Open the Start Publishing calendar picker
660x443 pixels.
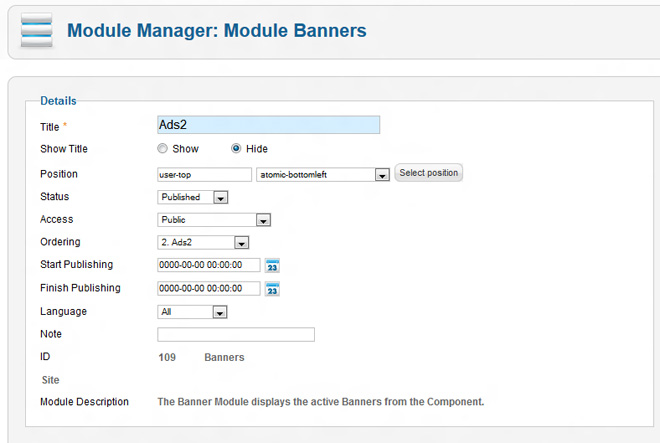(272, 265)
